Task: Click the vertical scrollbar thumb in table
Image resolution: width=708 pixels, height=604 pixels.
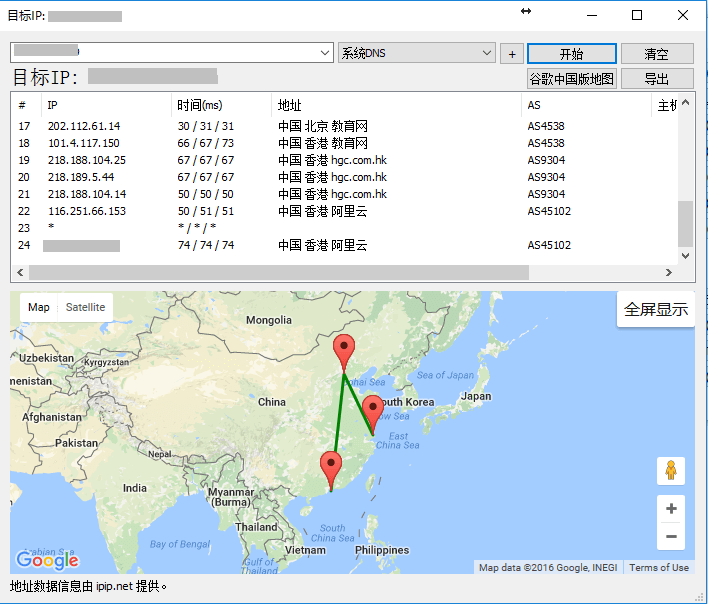Action: (x=685, y=223)
